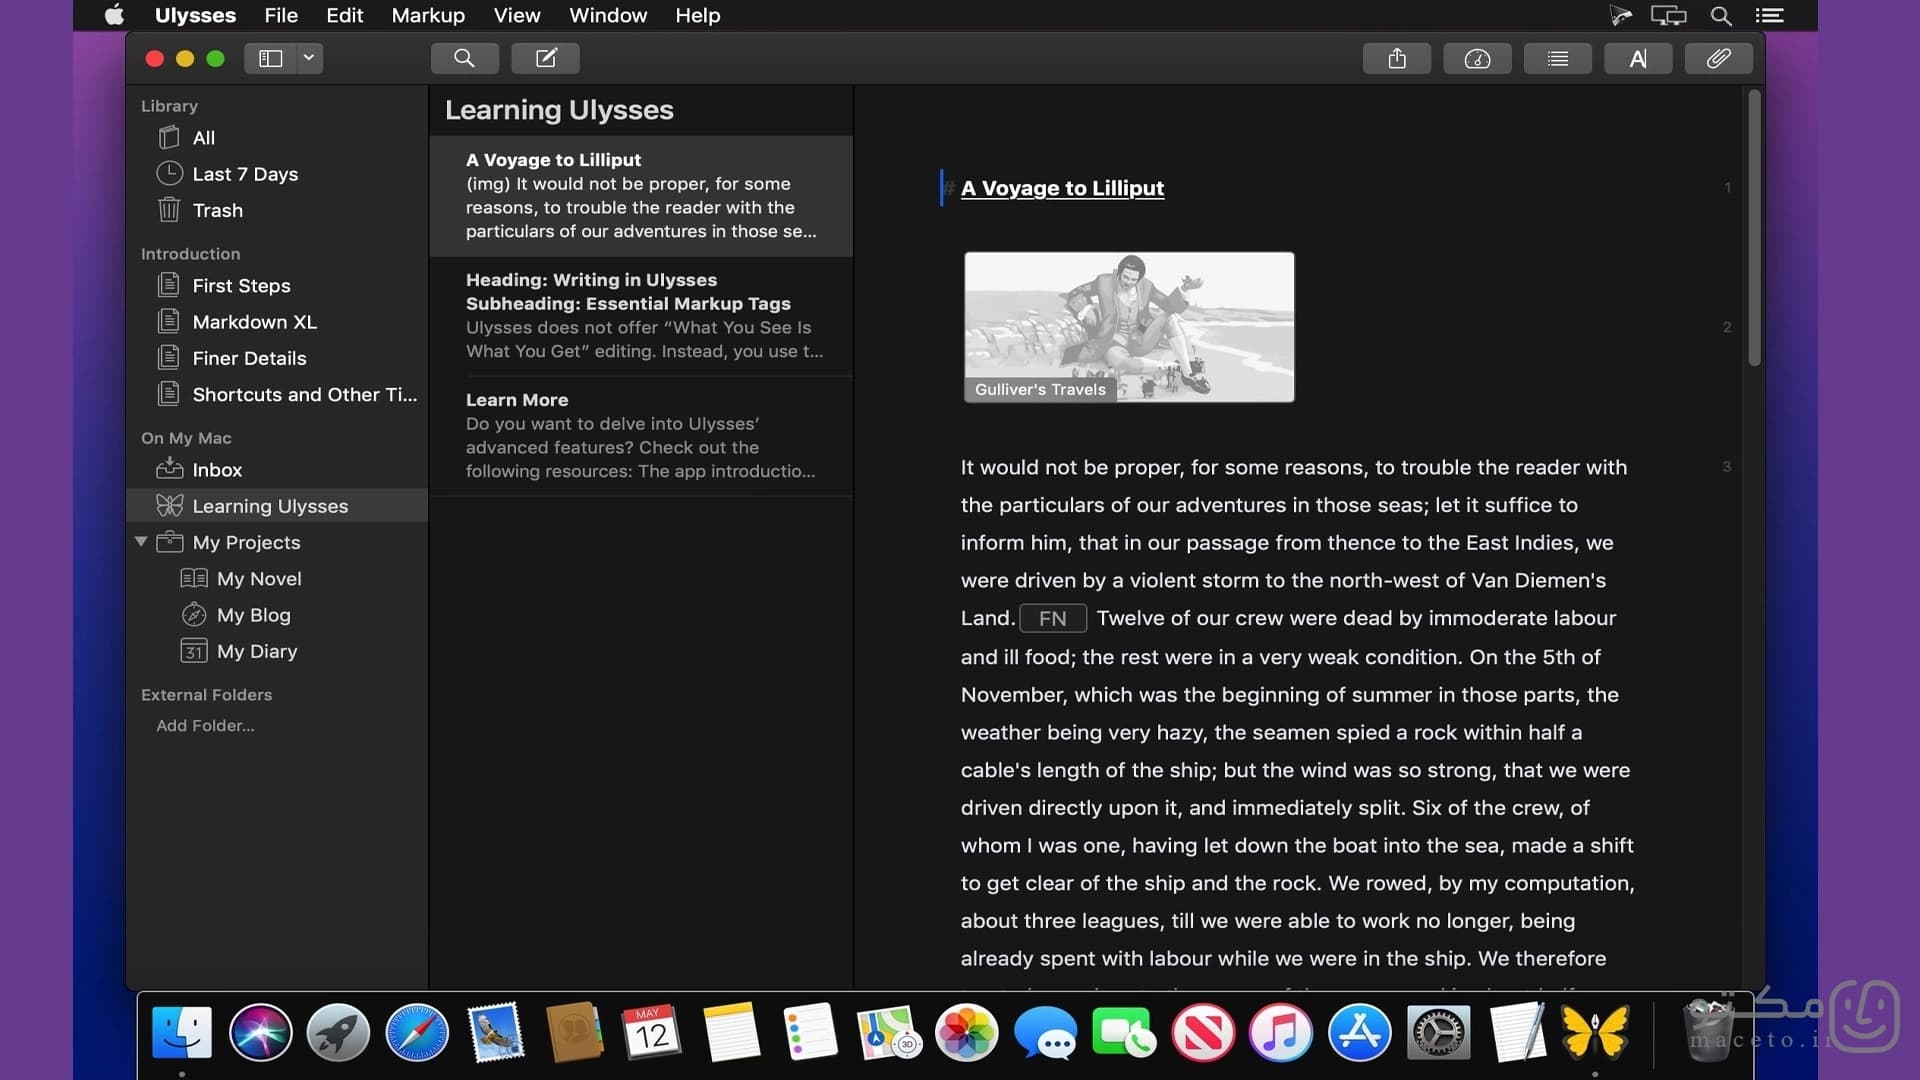Click the editor vertical scrollbar
This screenshot has height=1080, width=1920.
coord(1754,228)
